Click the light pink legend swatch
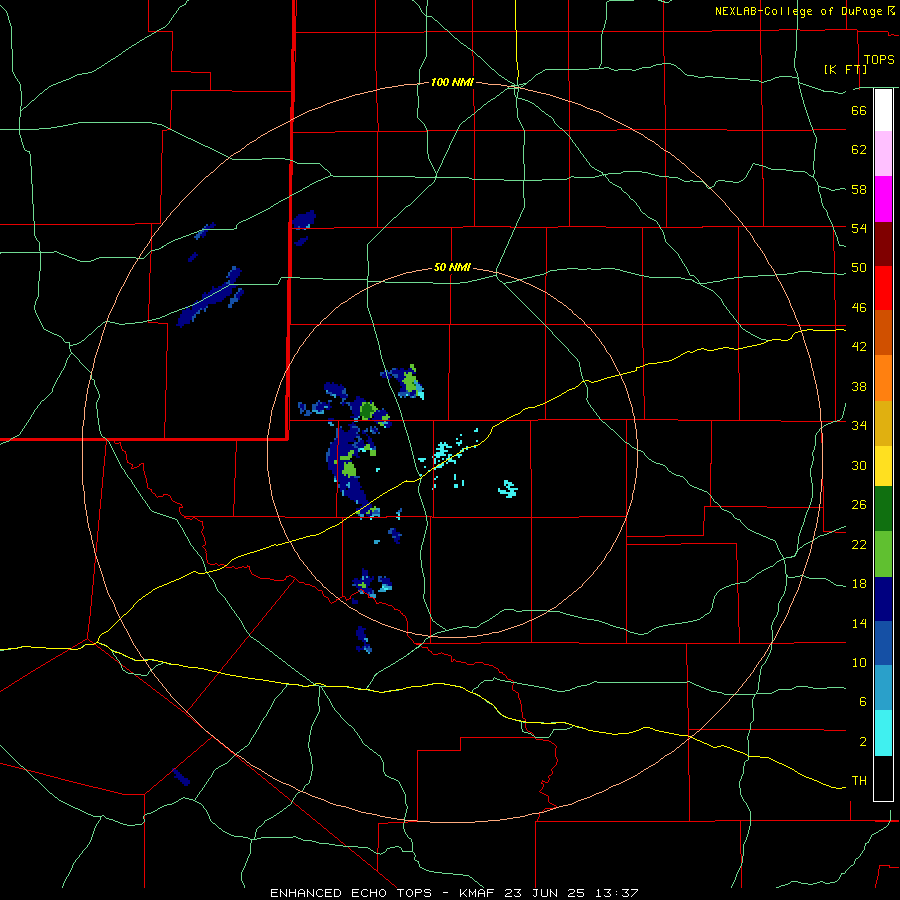The height and width of the screenshot is (900, 900). [883, 154]
